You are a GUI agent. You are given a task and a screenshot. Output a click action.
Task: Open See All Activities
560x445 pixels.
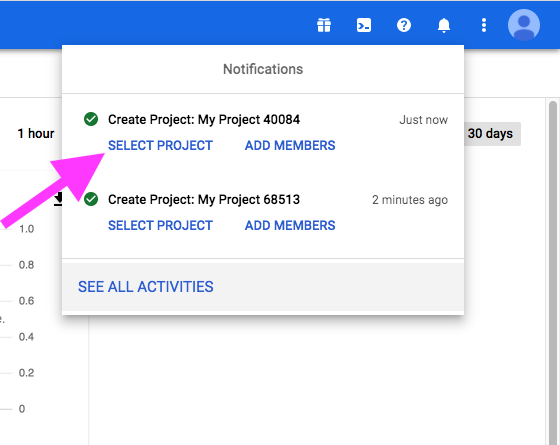(x=146, y=287)
